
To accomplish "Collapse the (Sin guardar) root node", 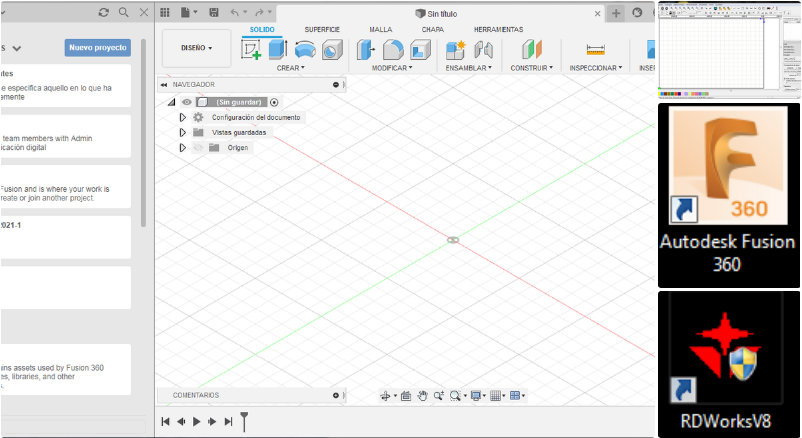I will (171, 102).
